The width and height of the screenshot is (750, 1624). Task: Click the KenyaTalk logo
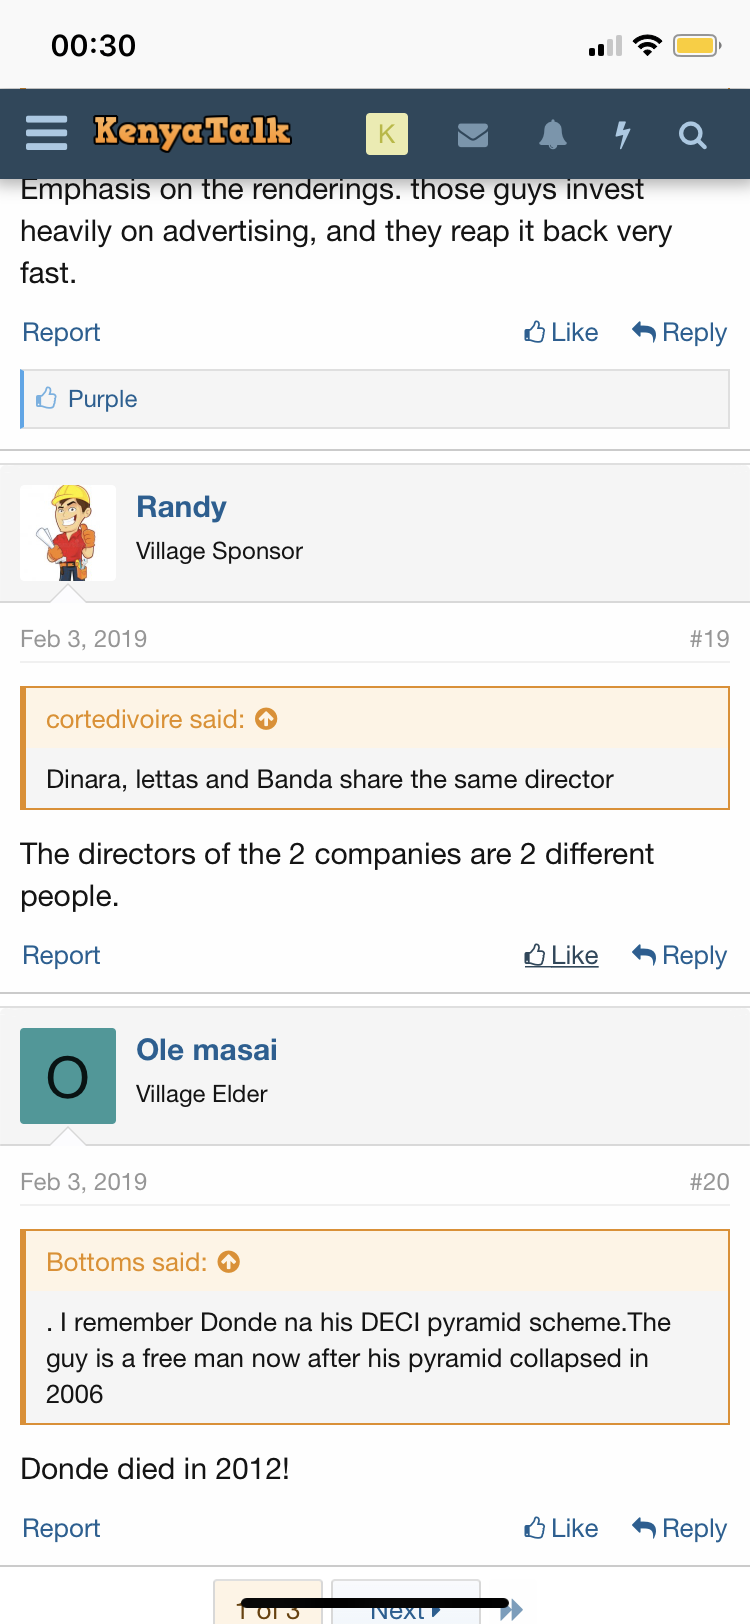(192, 132)
